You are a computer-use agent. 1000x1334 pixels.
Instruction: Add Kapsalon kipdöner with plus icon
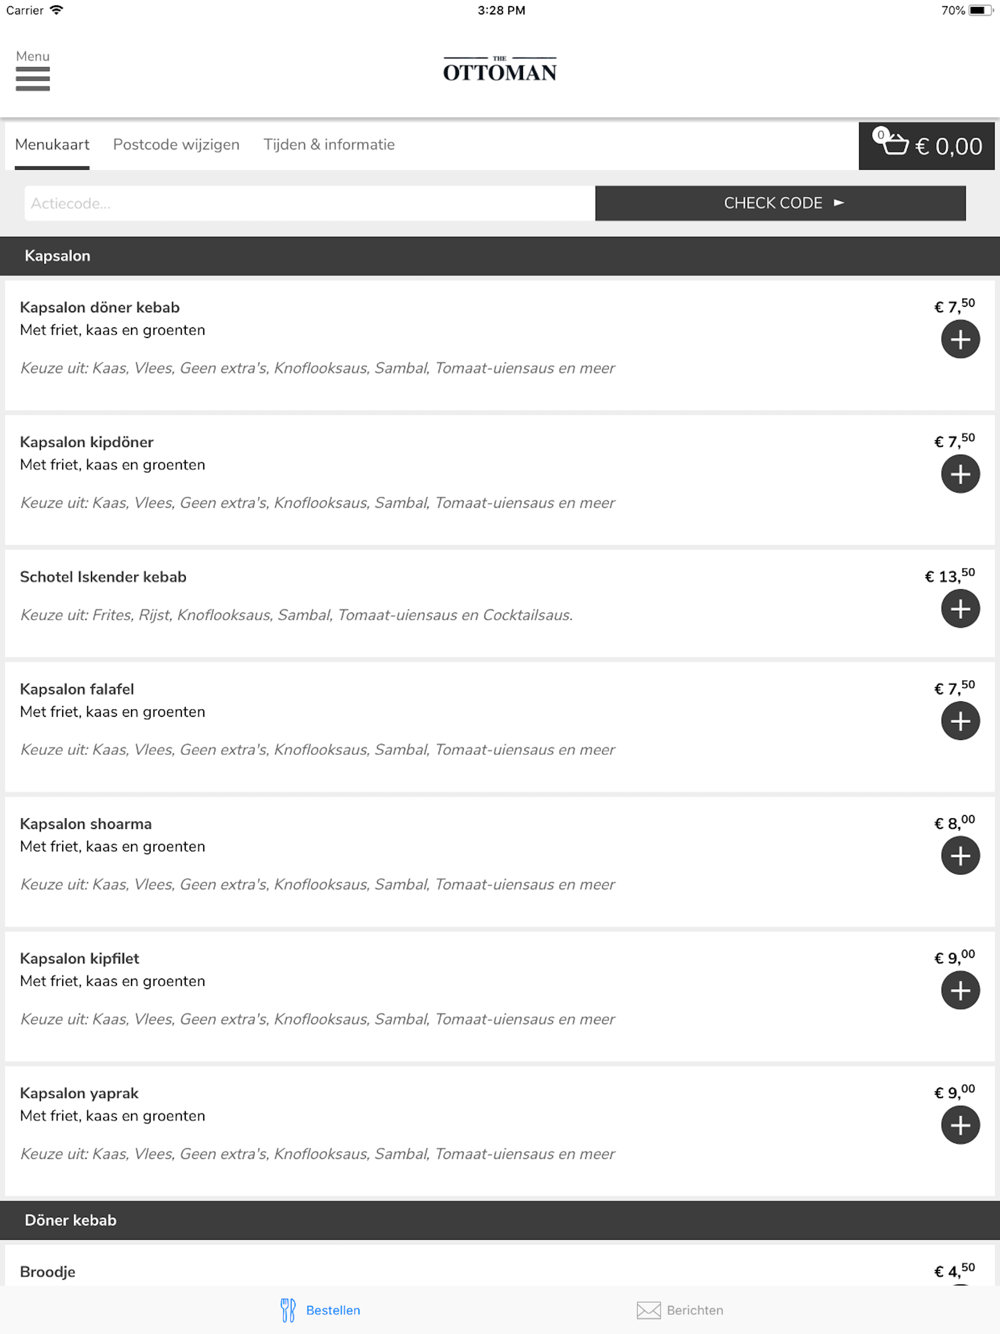pyautogui.click(x=960, y=474)
